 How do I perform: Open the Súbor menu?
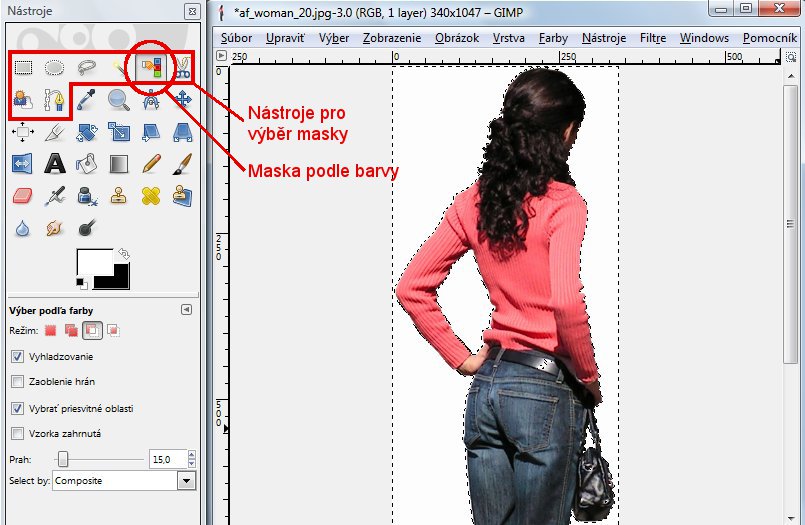pyautogui.click(x=236, y=38)
